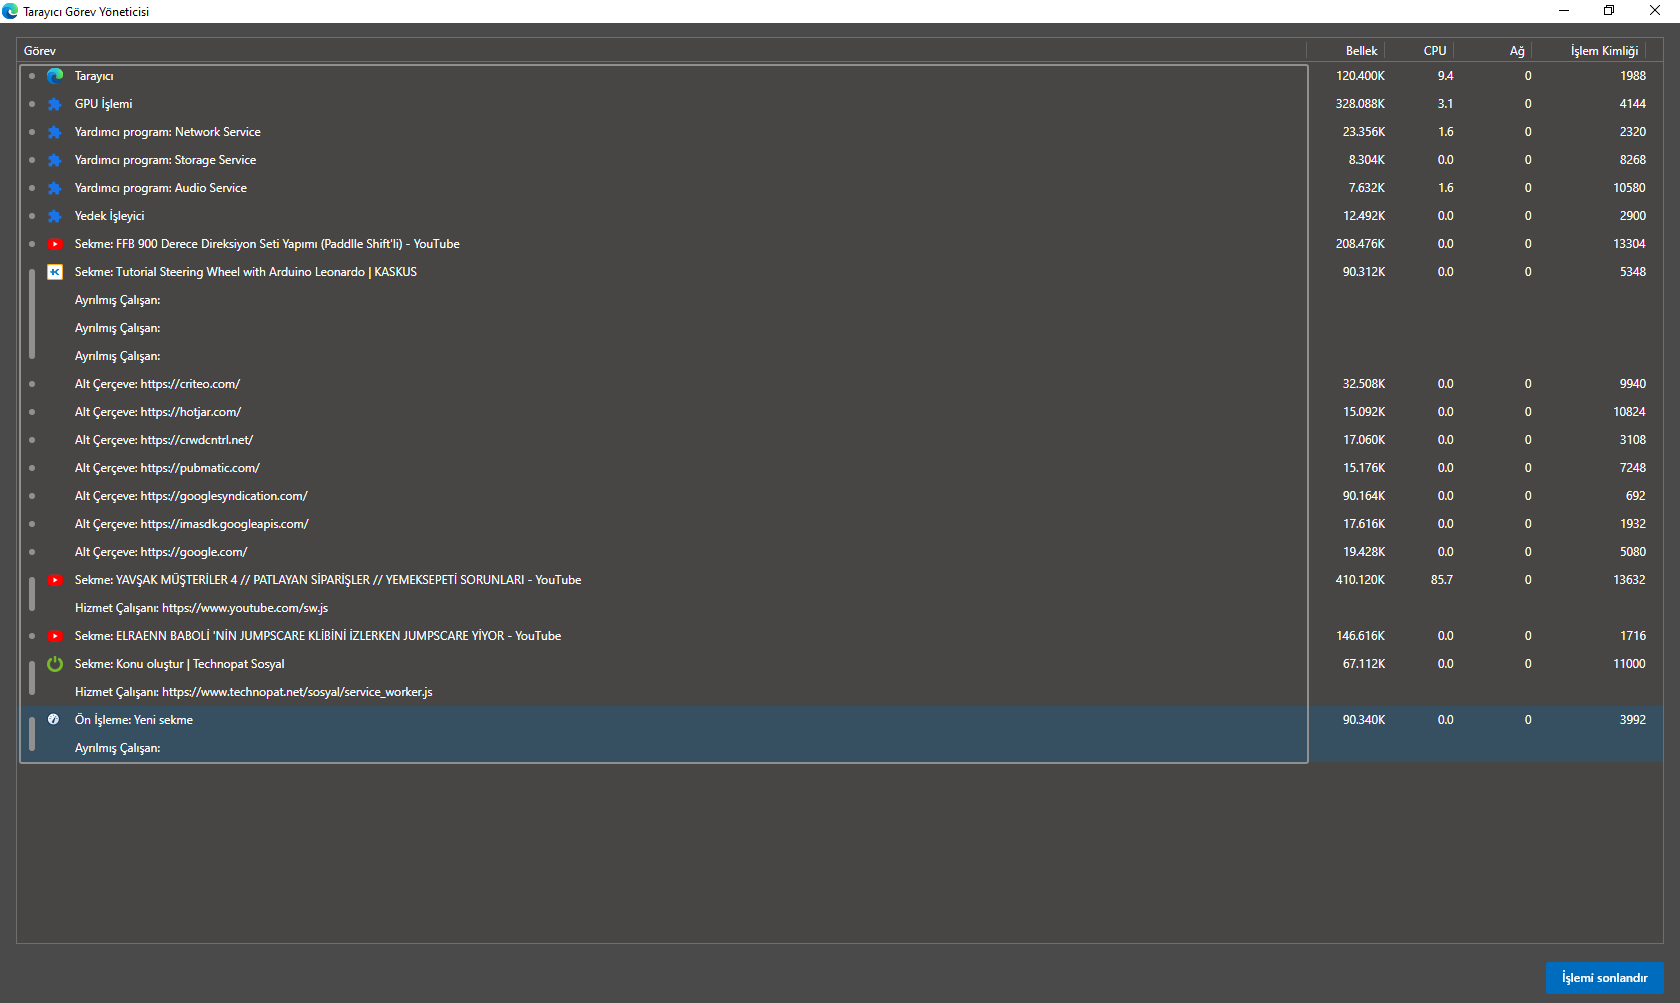
Task: Click the puzzle icon beside GPU İşlemi
Action: [55, 104]
